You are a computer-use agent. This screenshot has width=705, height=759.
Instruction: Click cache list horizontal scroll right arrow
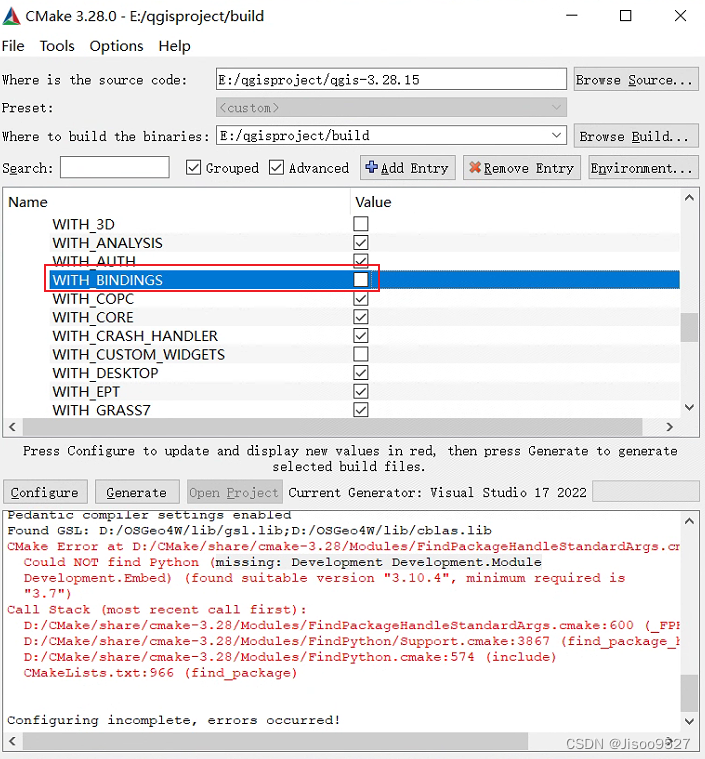click(x=670, y=427)
